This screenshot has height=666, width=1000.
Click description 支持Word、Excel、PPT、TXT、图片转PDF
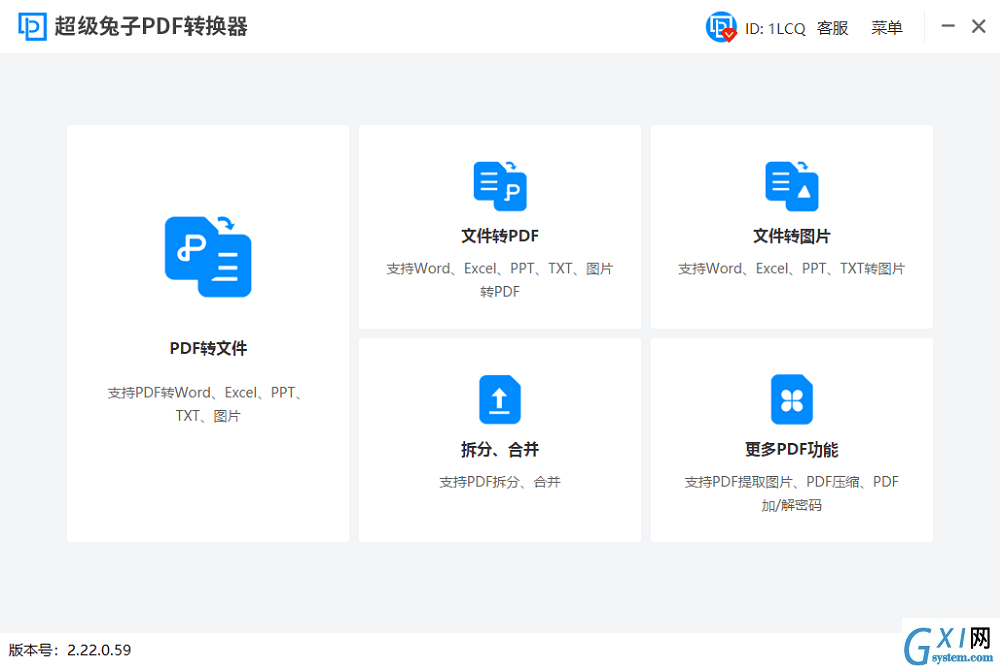point(500,280)
